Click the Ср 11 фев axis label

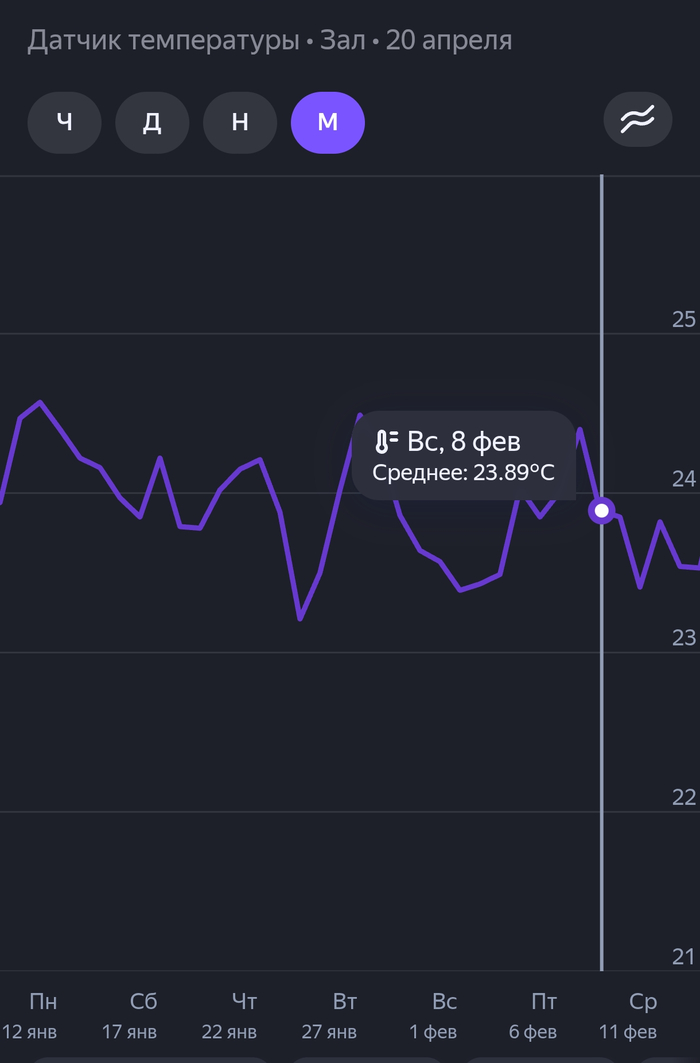628,1016
